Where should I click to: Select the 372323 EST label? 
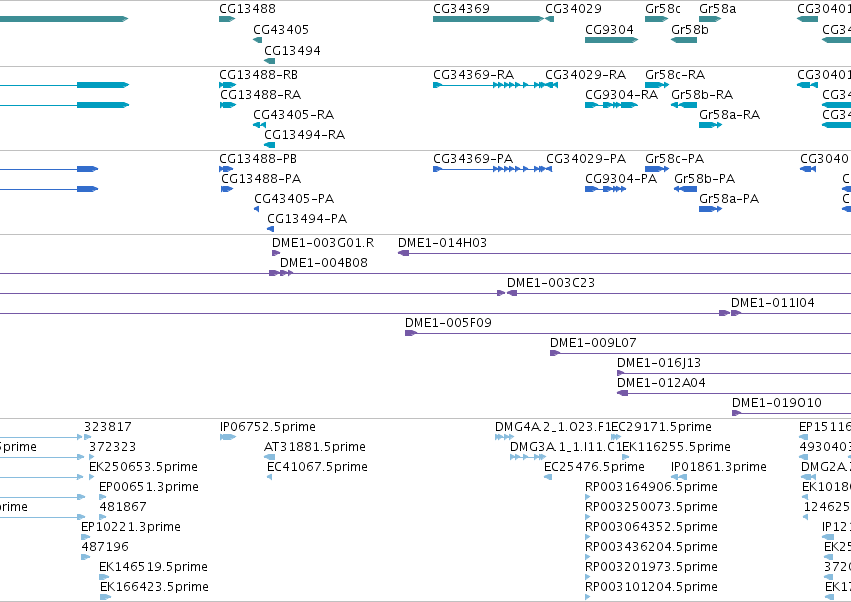112,447
